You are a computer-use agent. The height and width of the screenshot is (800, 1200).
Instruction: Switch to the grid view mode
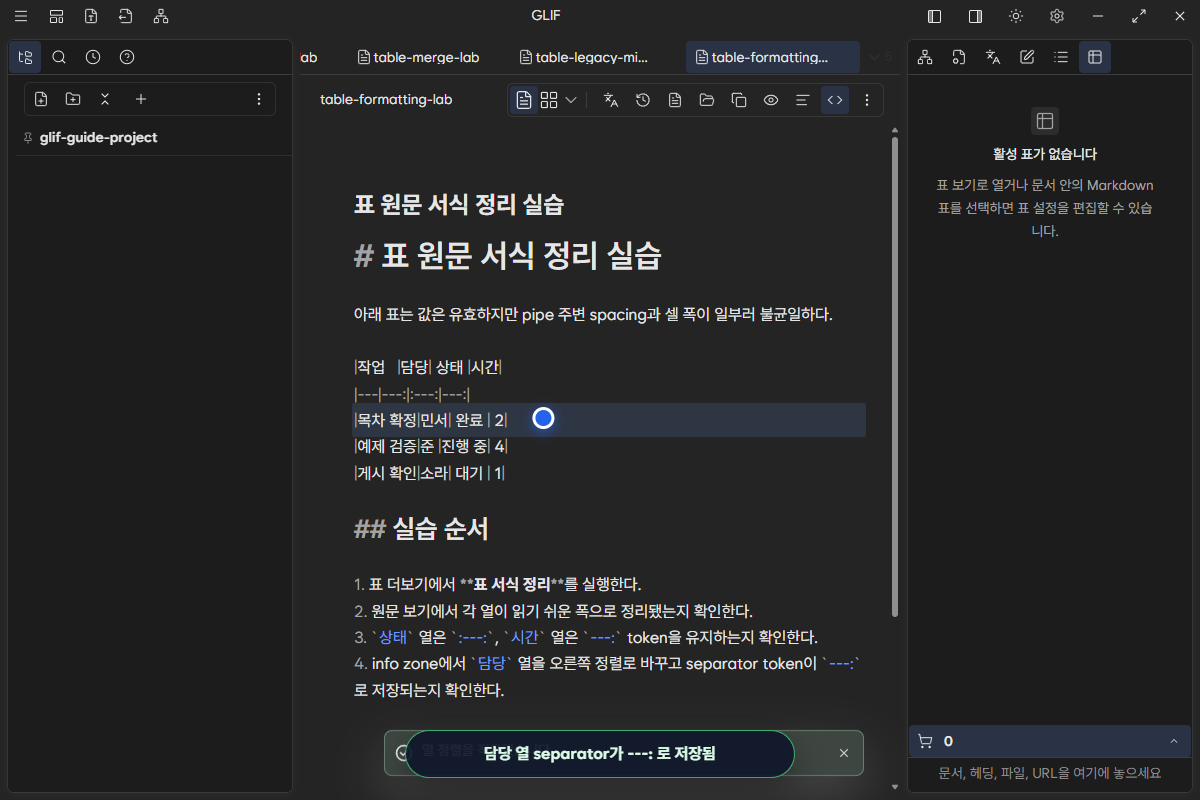[549, 100]
